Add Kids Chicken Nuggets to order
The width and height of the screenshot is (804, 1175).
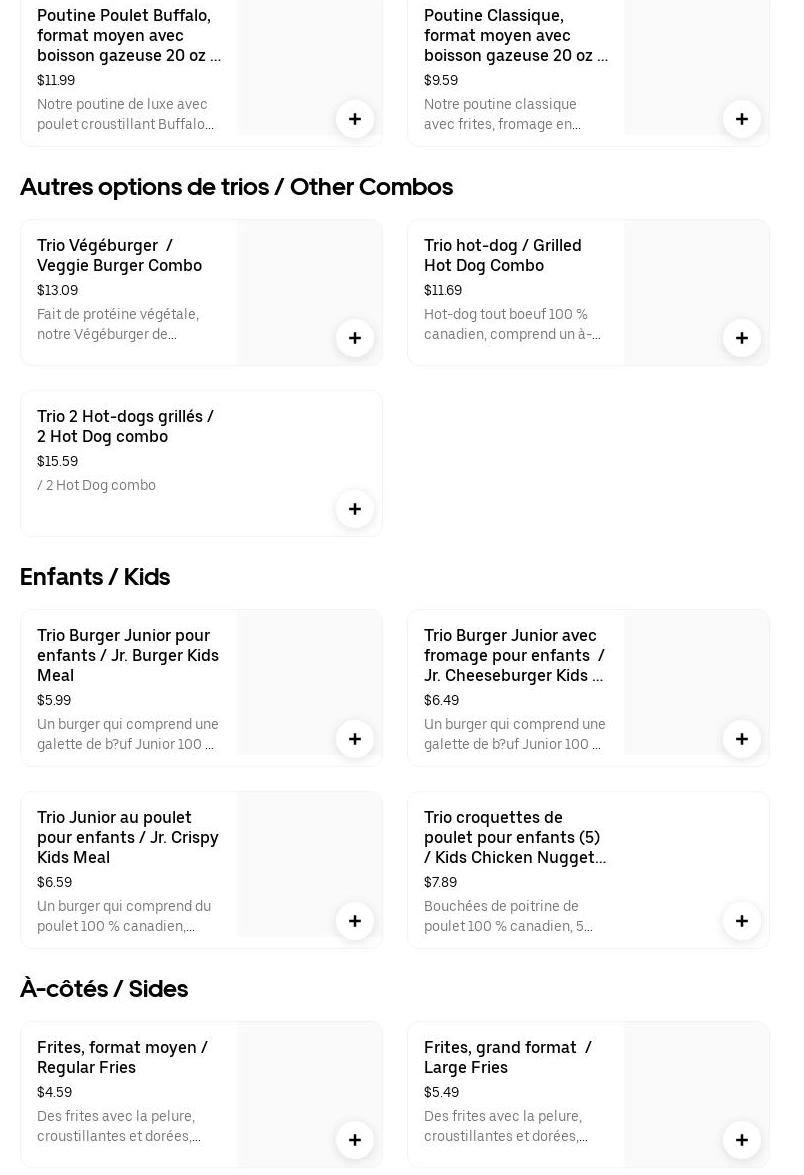[742, 921]
